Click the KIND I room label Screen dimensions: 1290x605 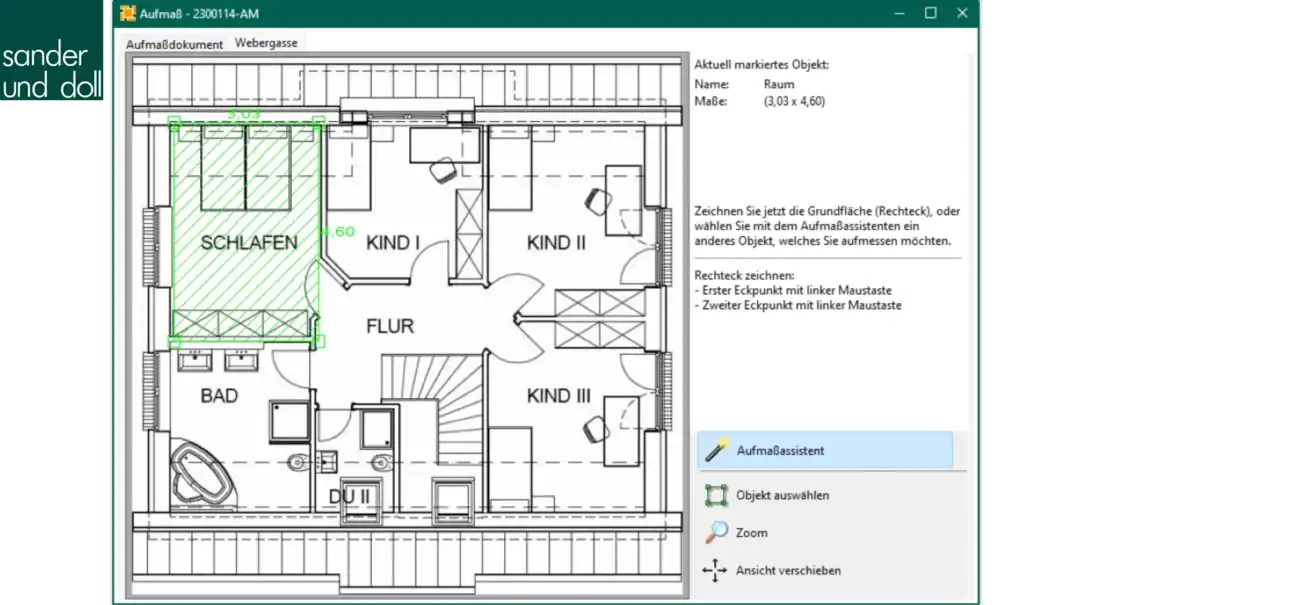pos(393,243)
